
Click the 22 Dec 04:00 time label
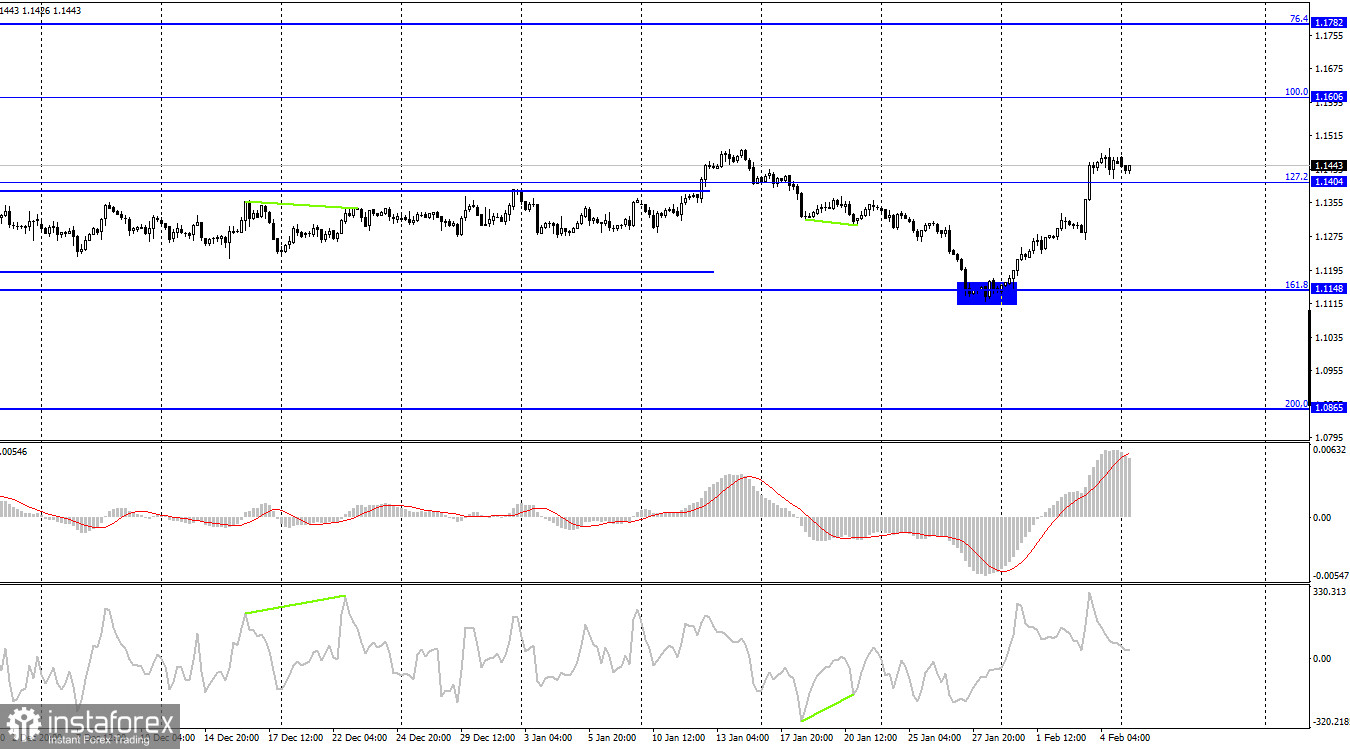pyautogui.click(x=358, y=738)
